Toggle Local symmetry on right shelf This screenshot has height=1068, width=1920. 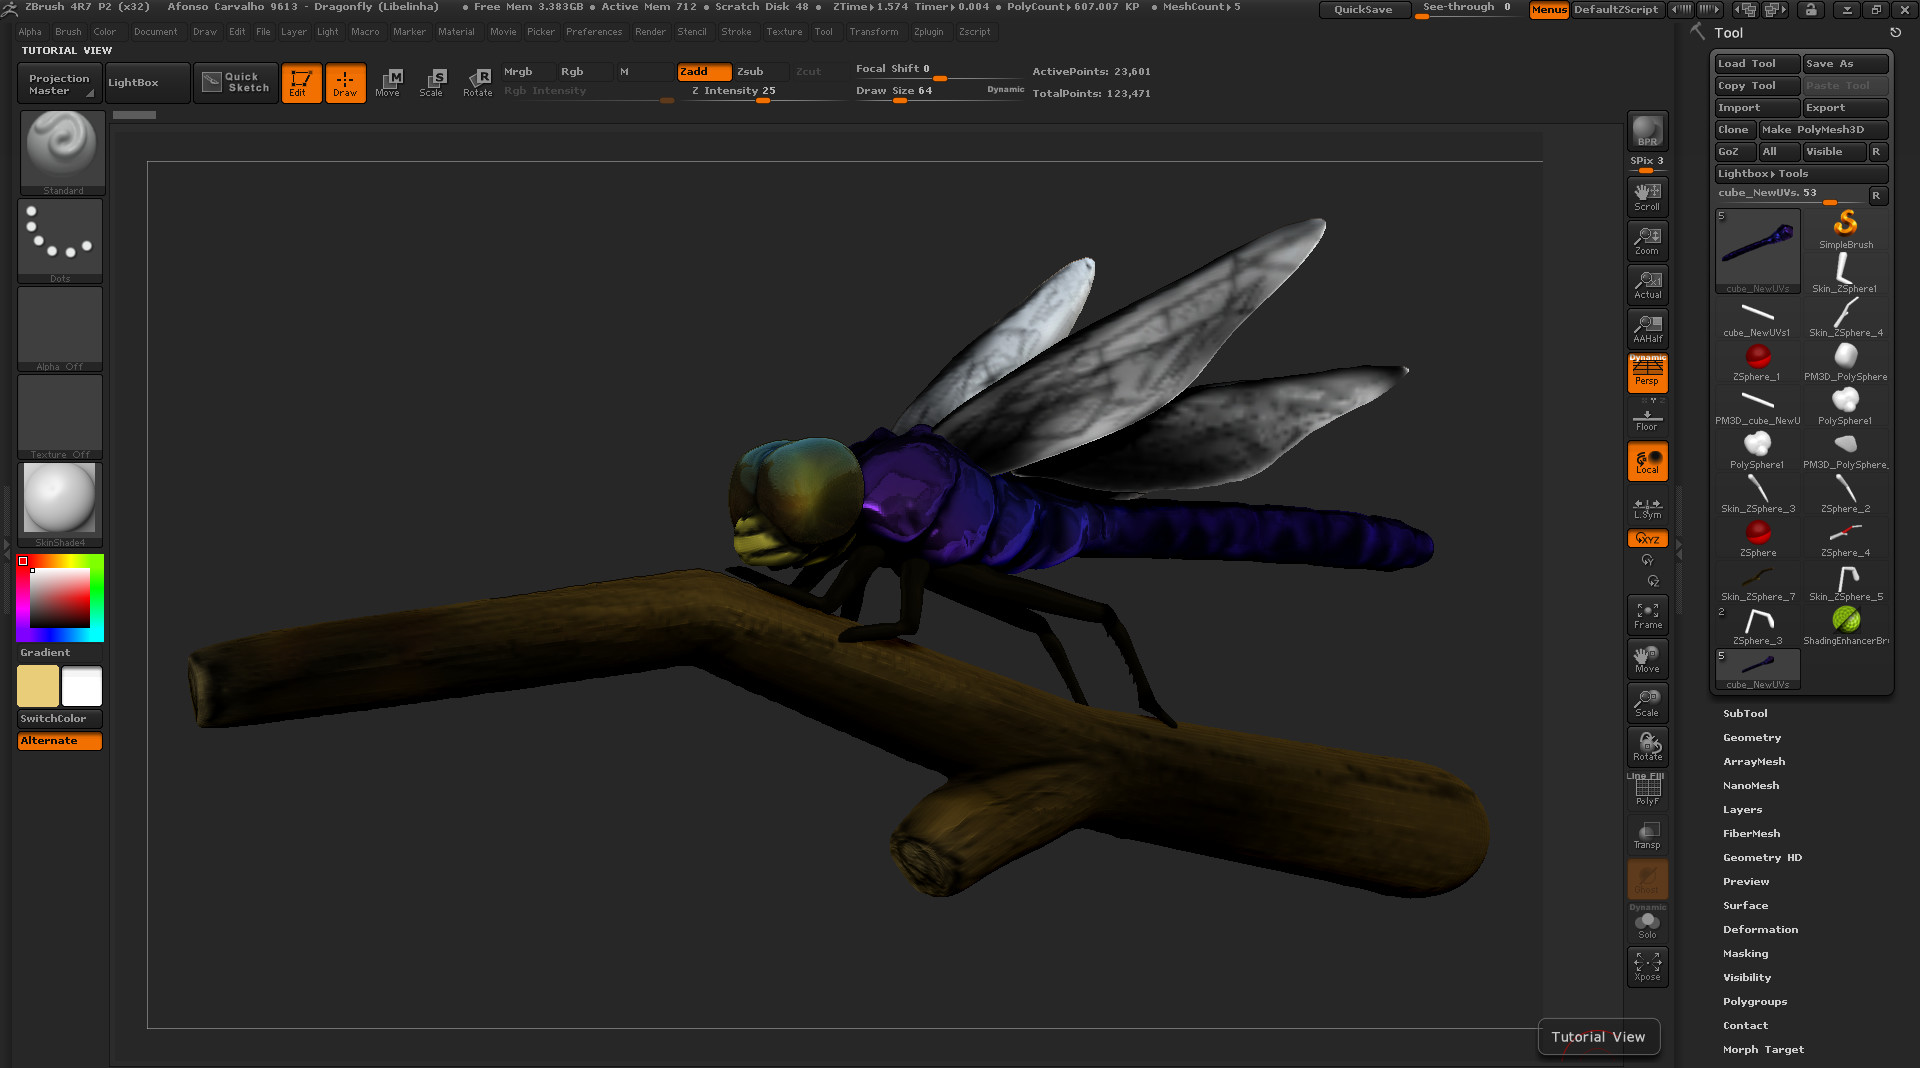point(1646,461)
